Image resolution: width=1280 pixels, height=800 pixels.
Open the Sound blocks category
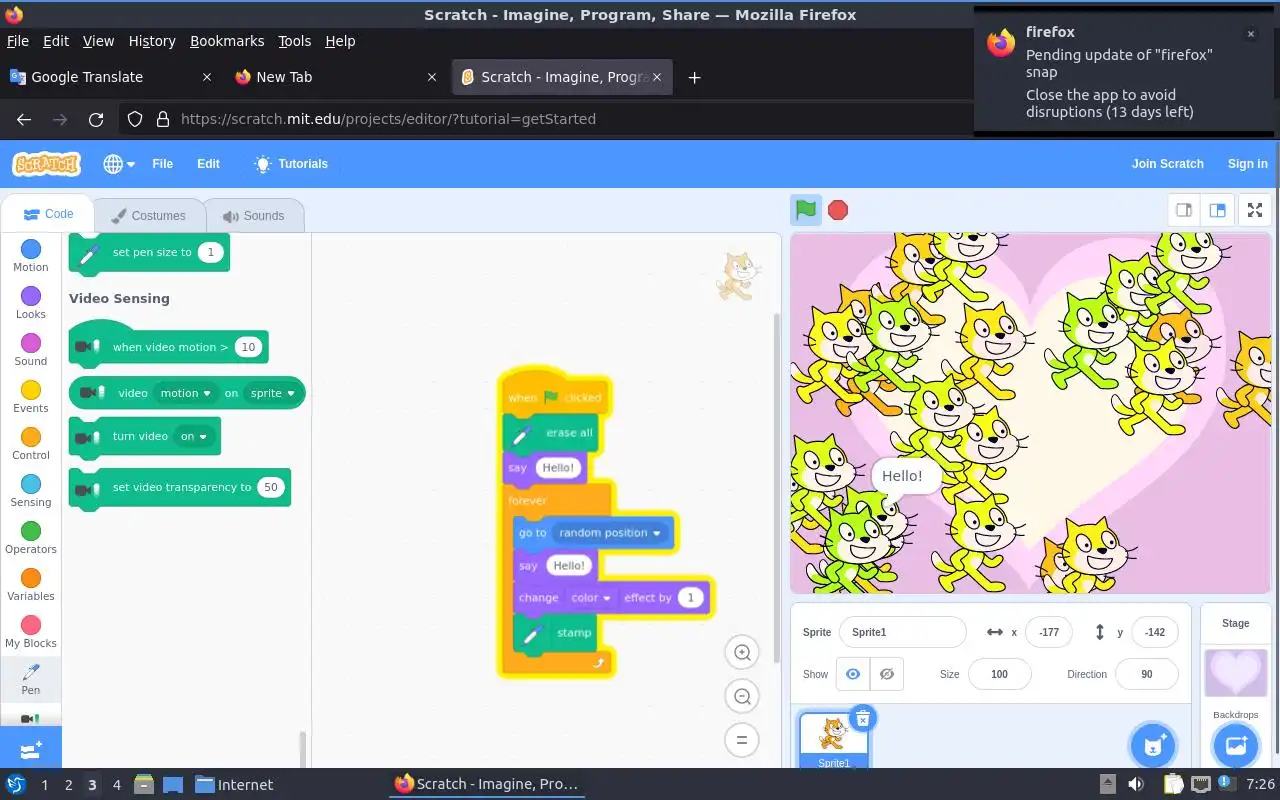(x=30, y=350)
